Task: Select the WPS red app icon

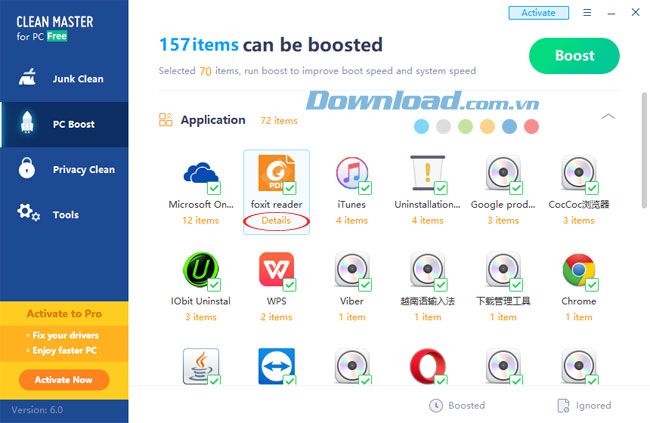Action: click(x=276, y=270)
